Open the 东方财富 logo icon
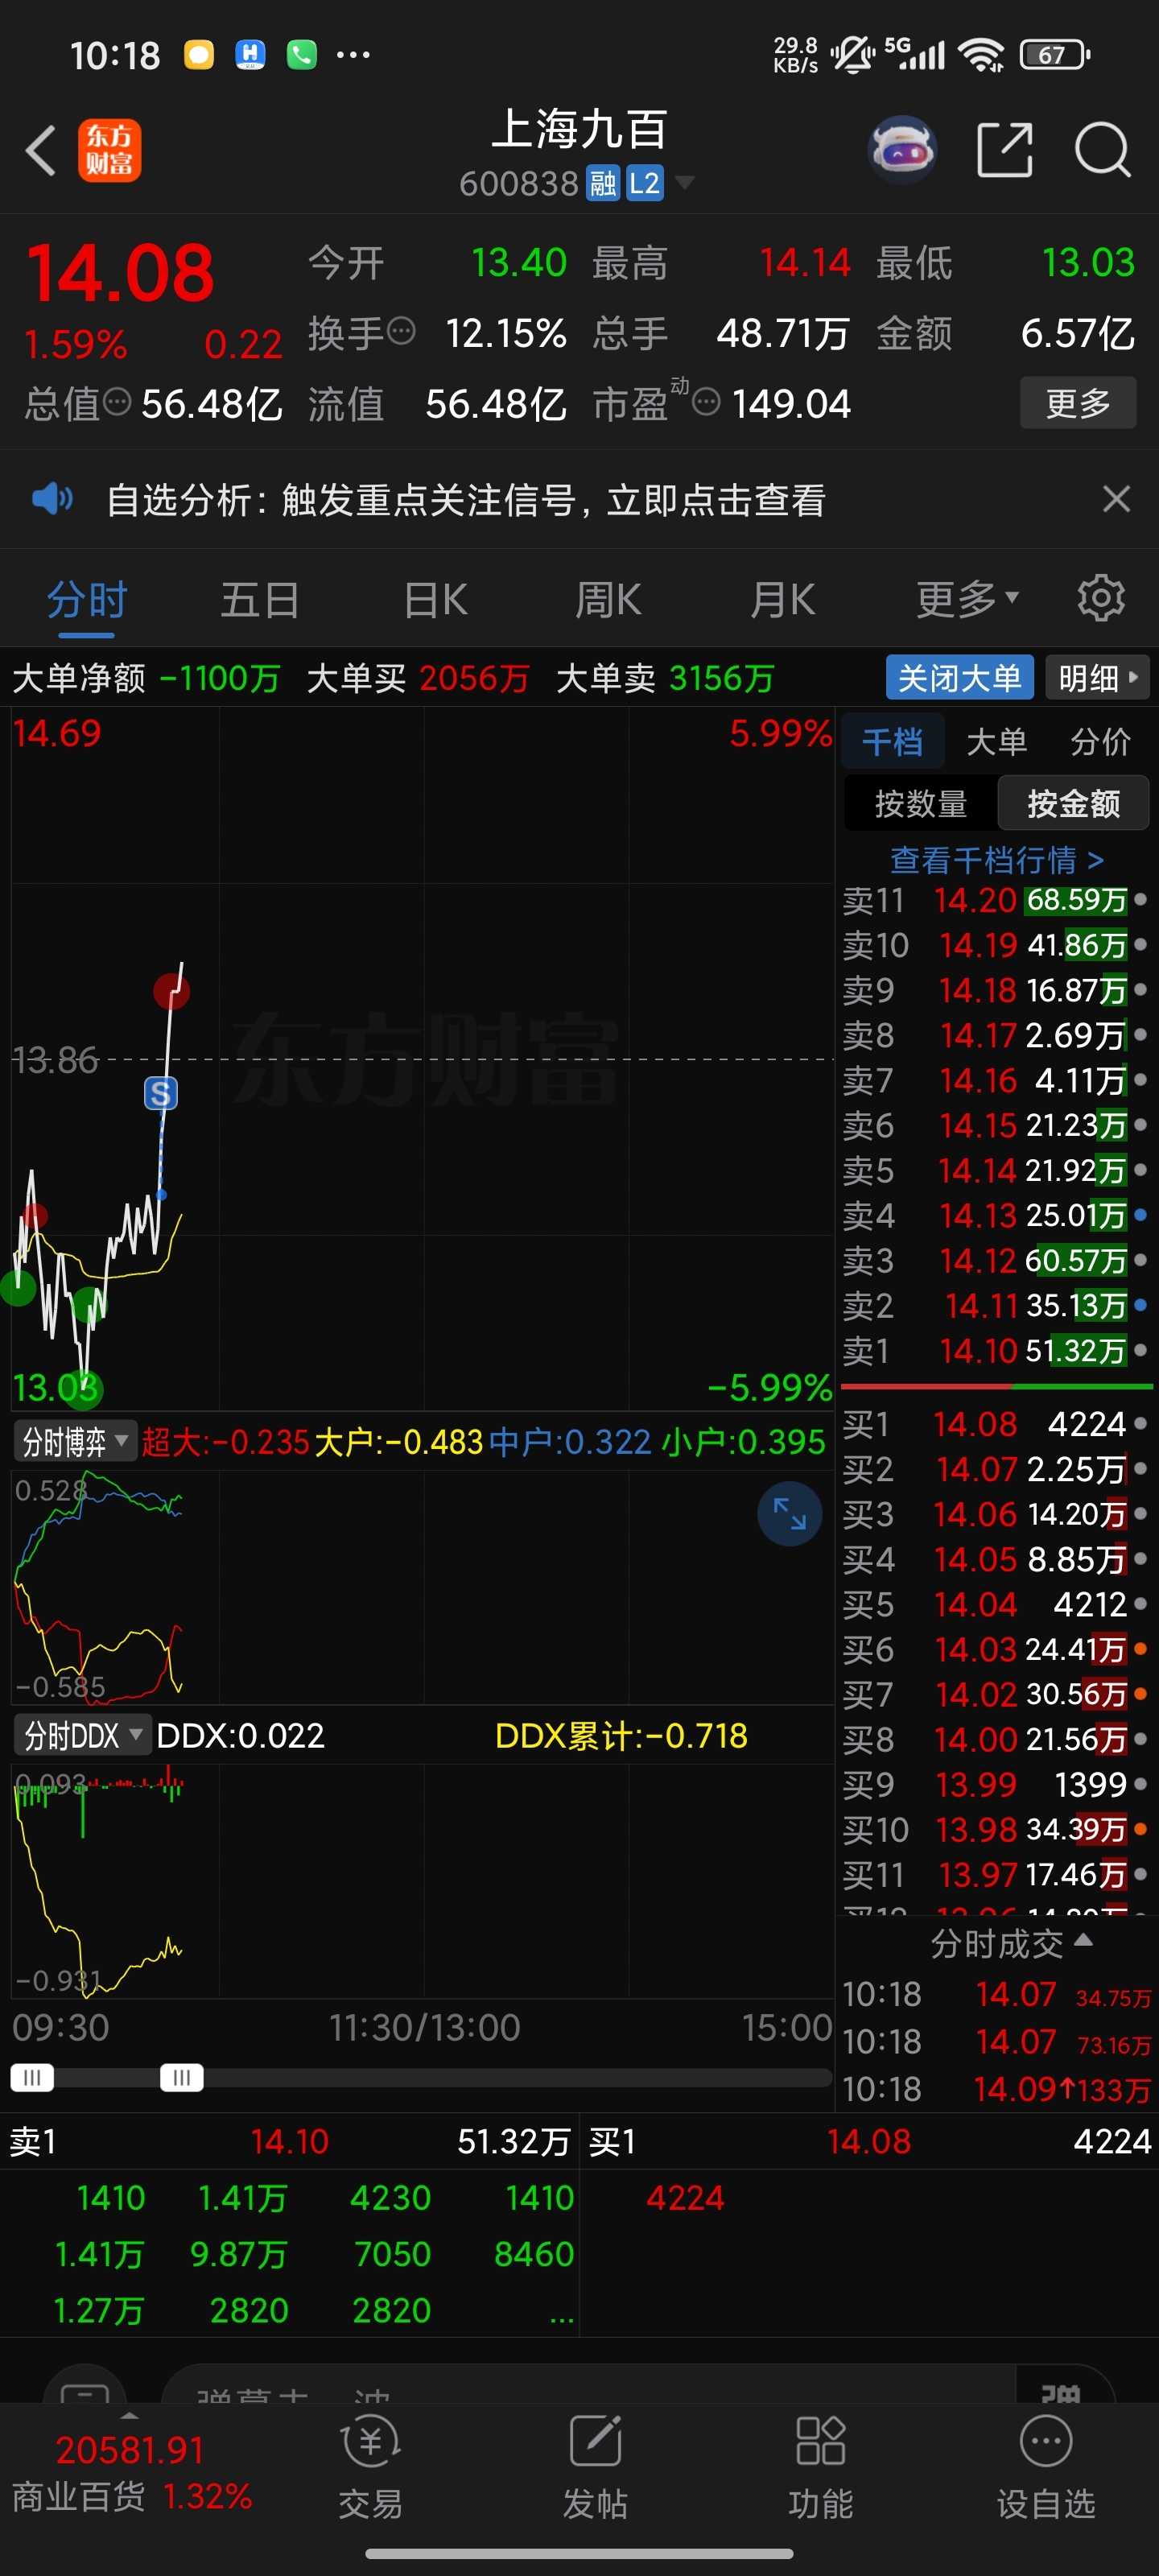The width and height of the screenshot is (1159, 2576). pos(110,151)
